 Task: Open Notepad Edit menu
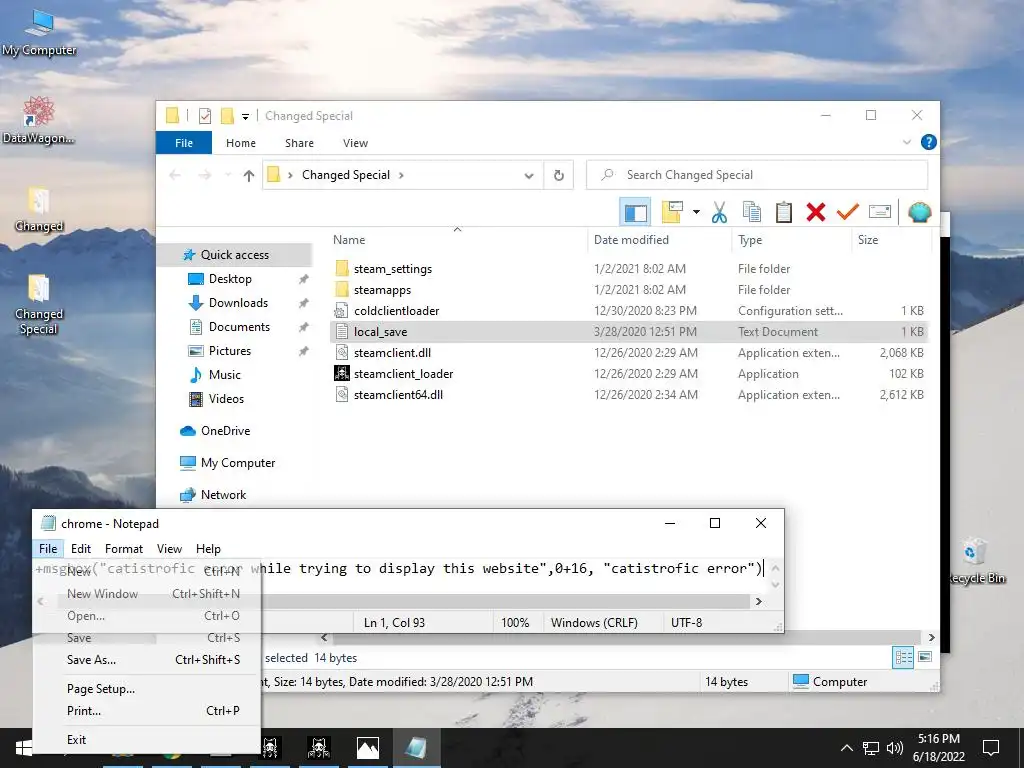pos(81,549)
